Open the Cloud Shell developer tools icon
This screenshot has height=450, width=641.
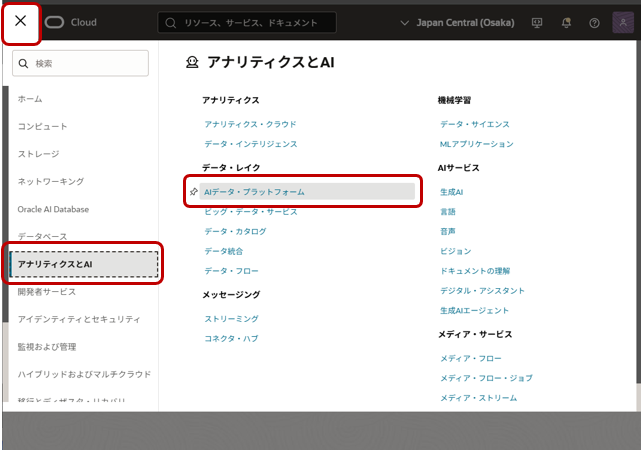coord(537,23)
